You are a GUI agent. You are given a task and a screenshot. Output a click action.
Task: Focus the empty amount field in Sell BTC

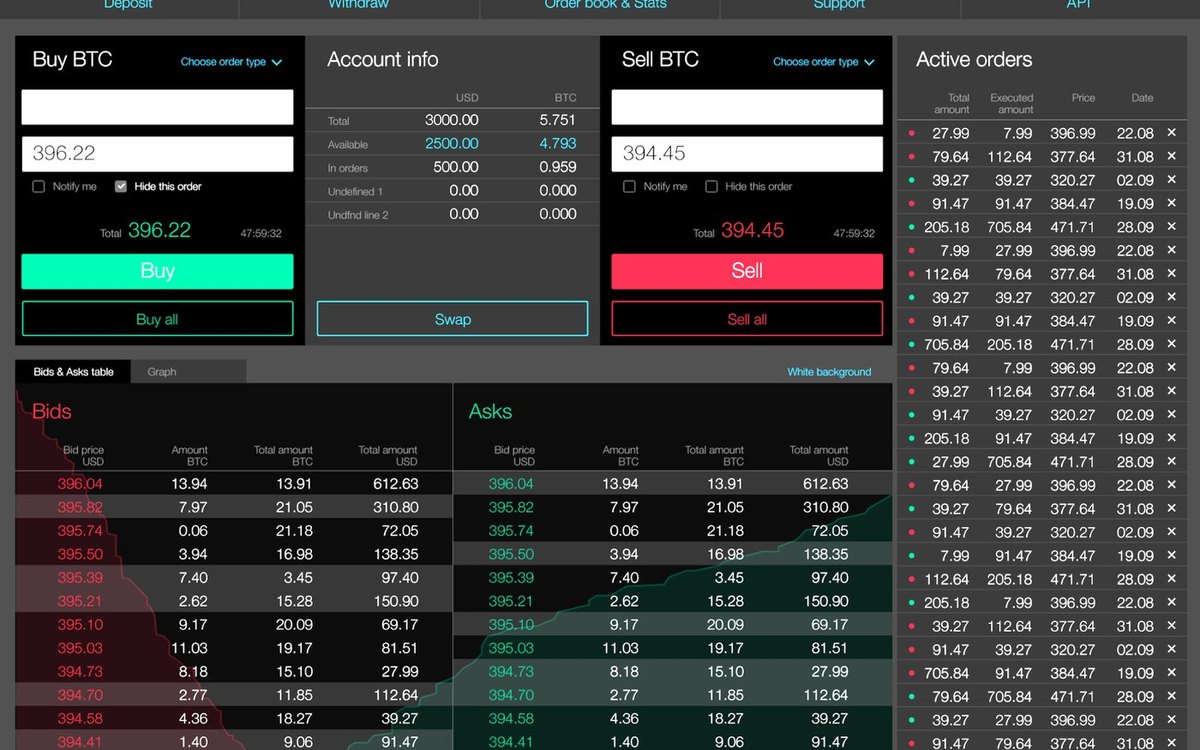pyautogui.click(x=747, y=107)
